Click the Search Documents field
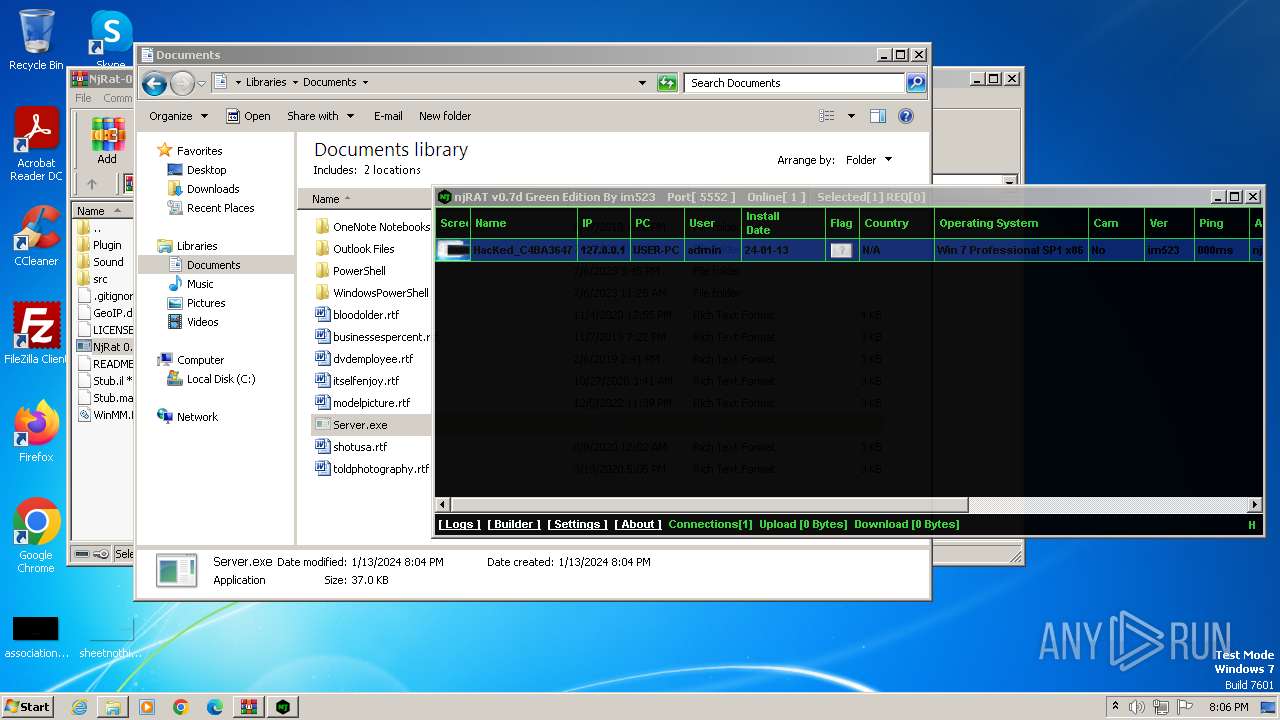Viewport: 1280px width, 720px height. point(794,83)
